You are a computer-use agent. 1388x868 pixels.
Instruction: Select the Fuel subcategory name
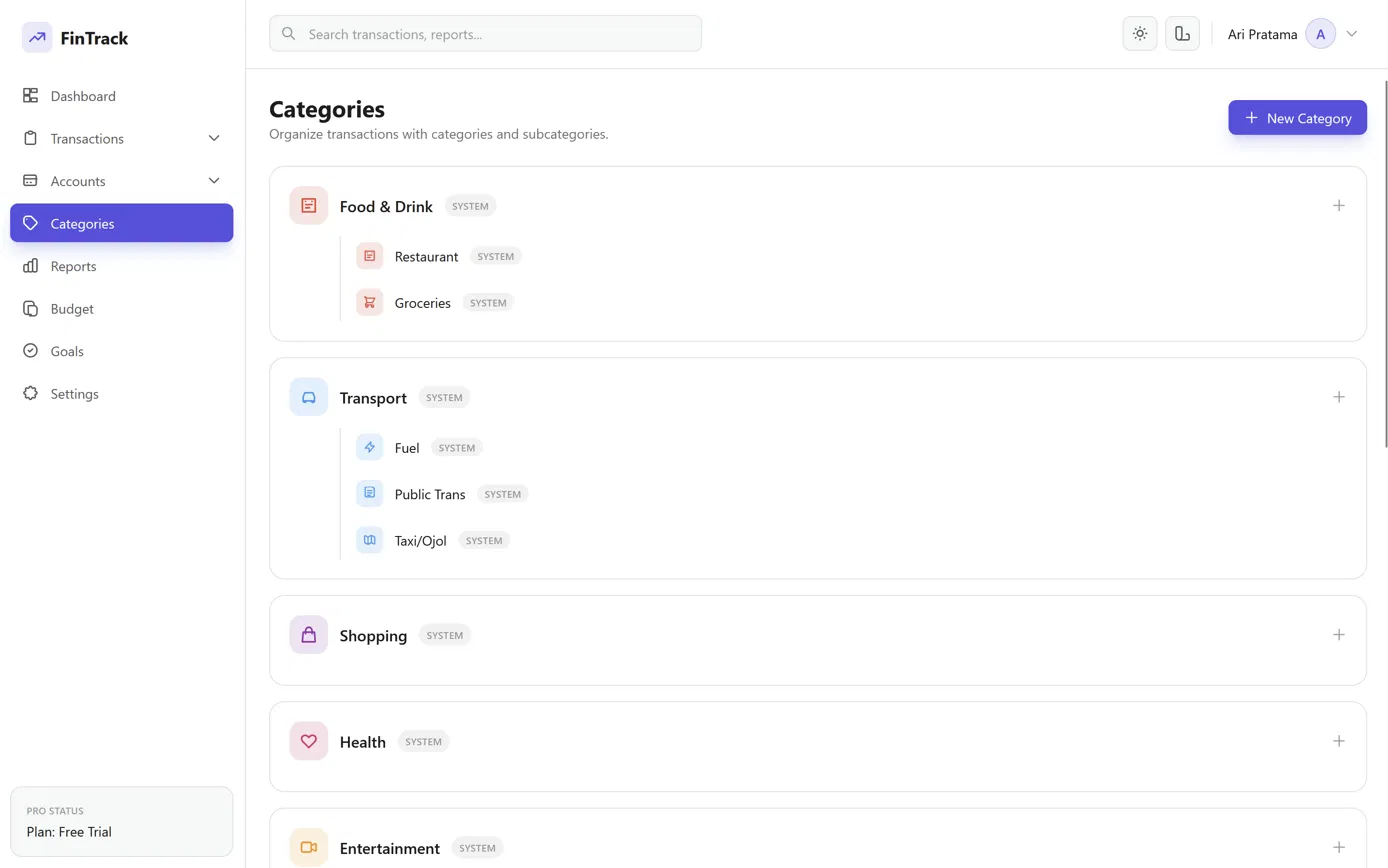coord(406,448)
